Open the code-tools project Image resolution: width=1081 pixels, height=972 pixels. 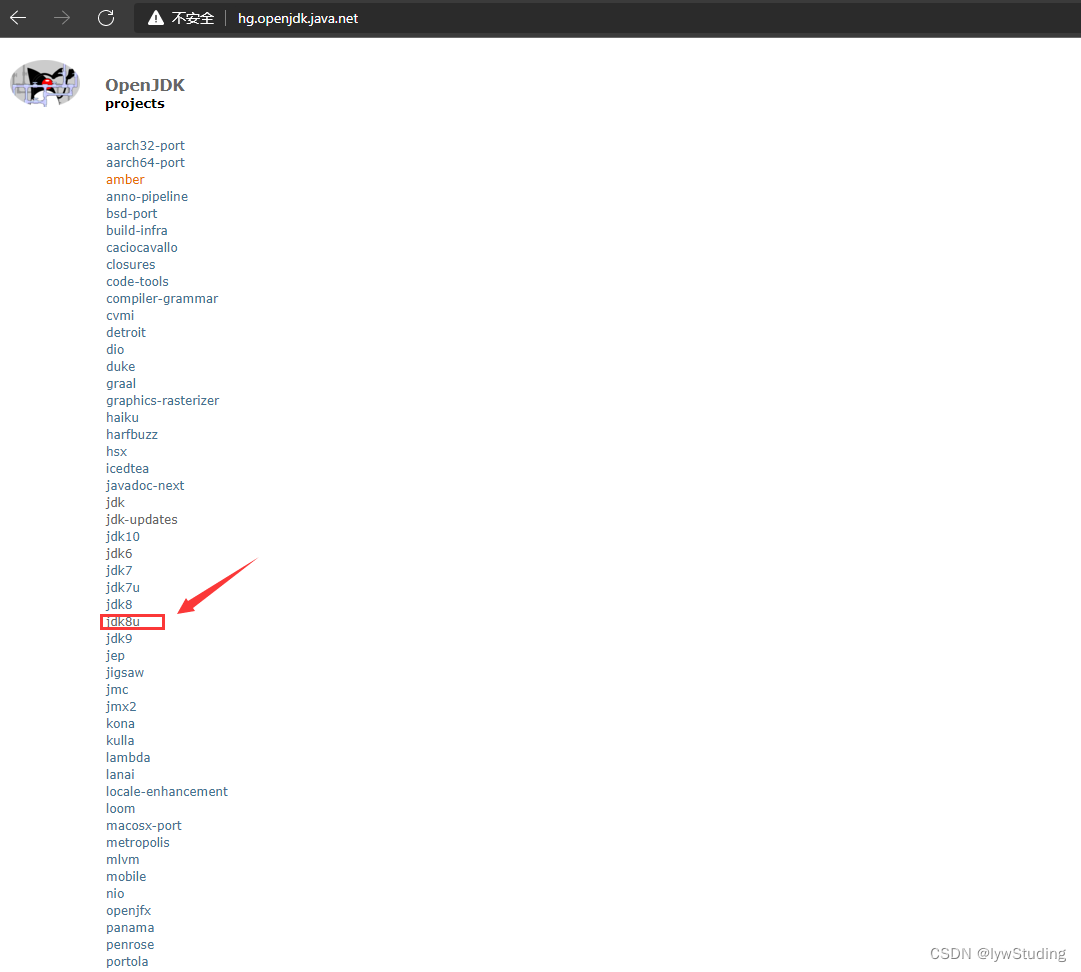click(x=137, y=281)
